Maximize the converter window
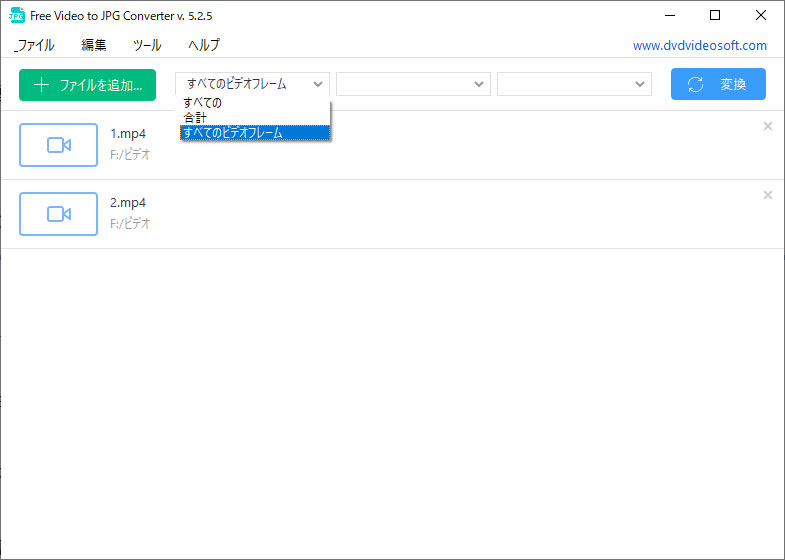The height and width of the screenshot is (560, 785). 714,15
